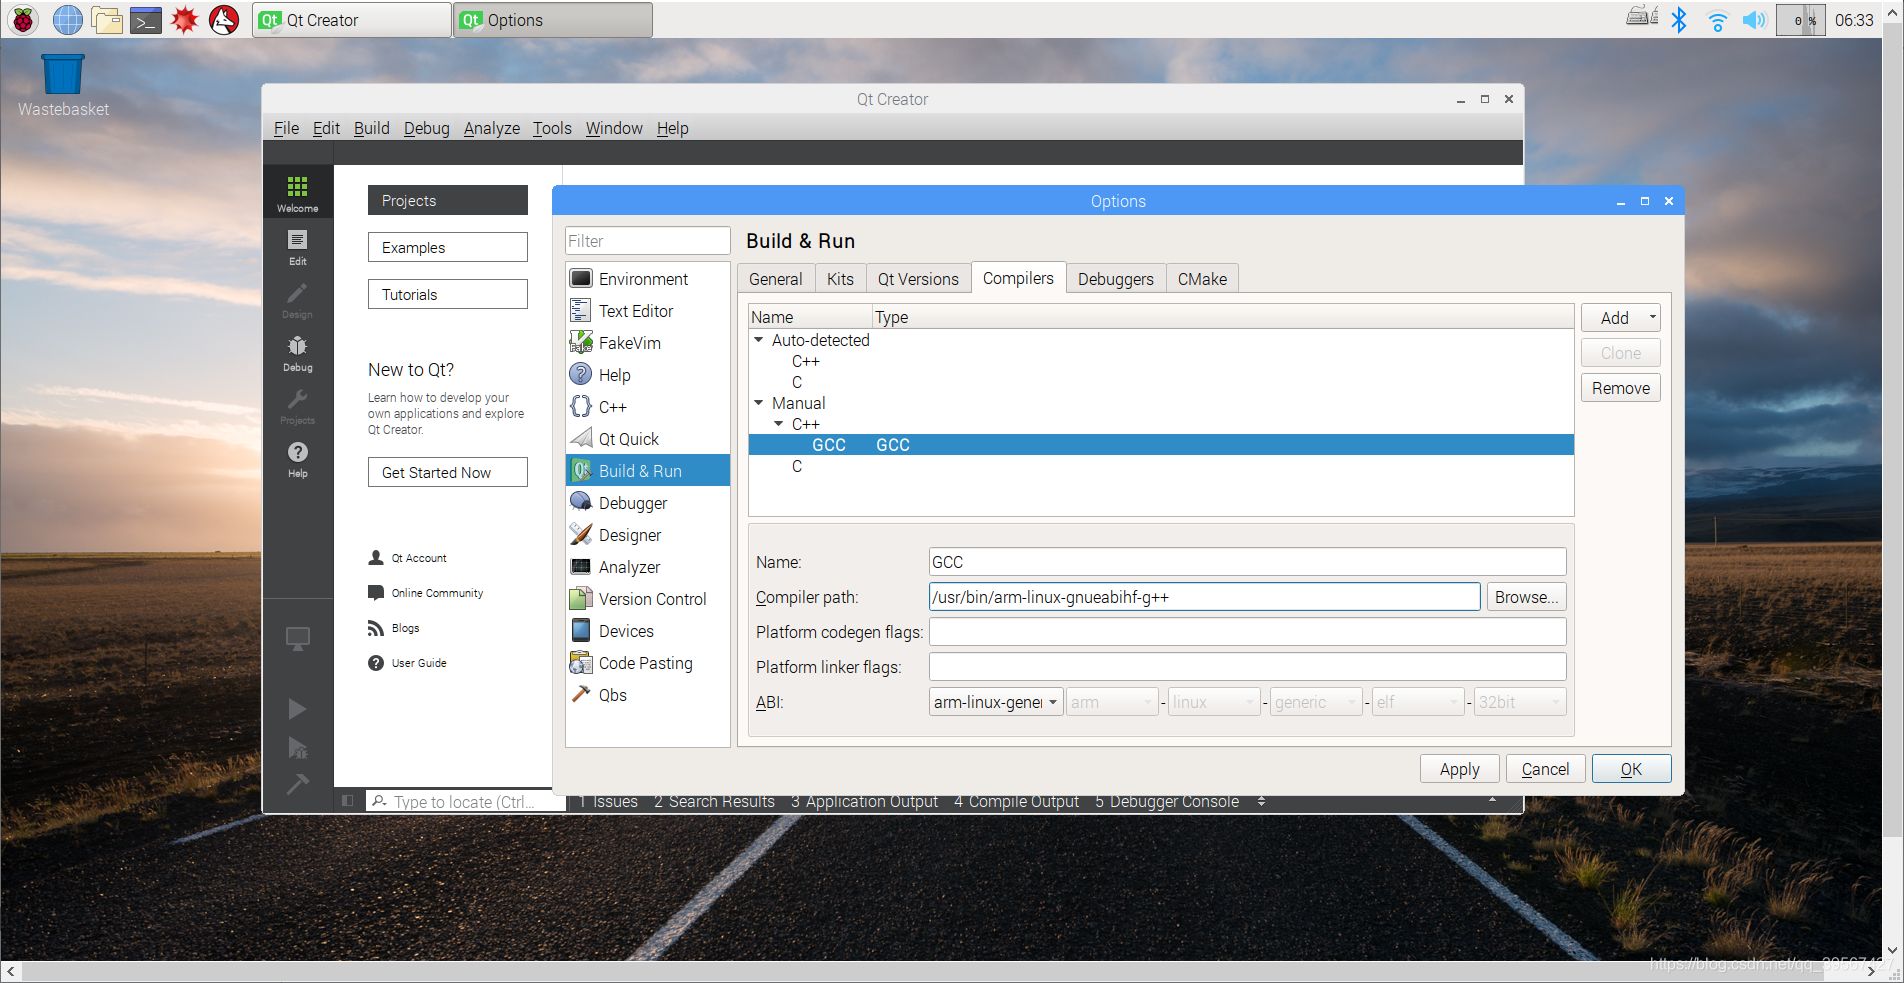
Task: Select the Designer options category
Action: tap(648, 535)
